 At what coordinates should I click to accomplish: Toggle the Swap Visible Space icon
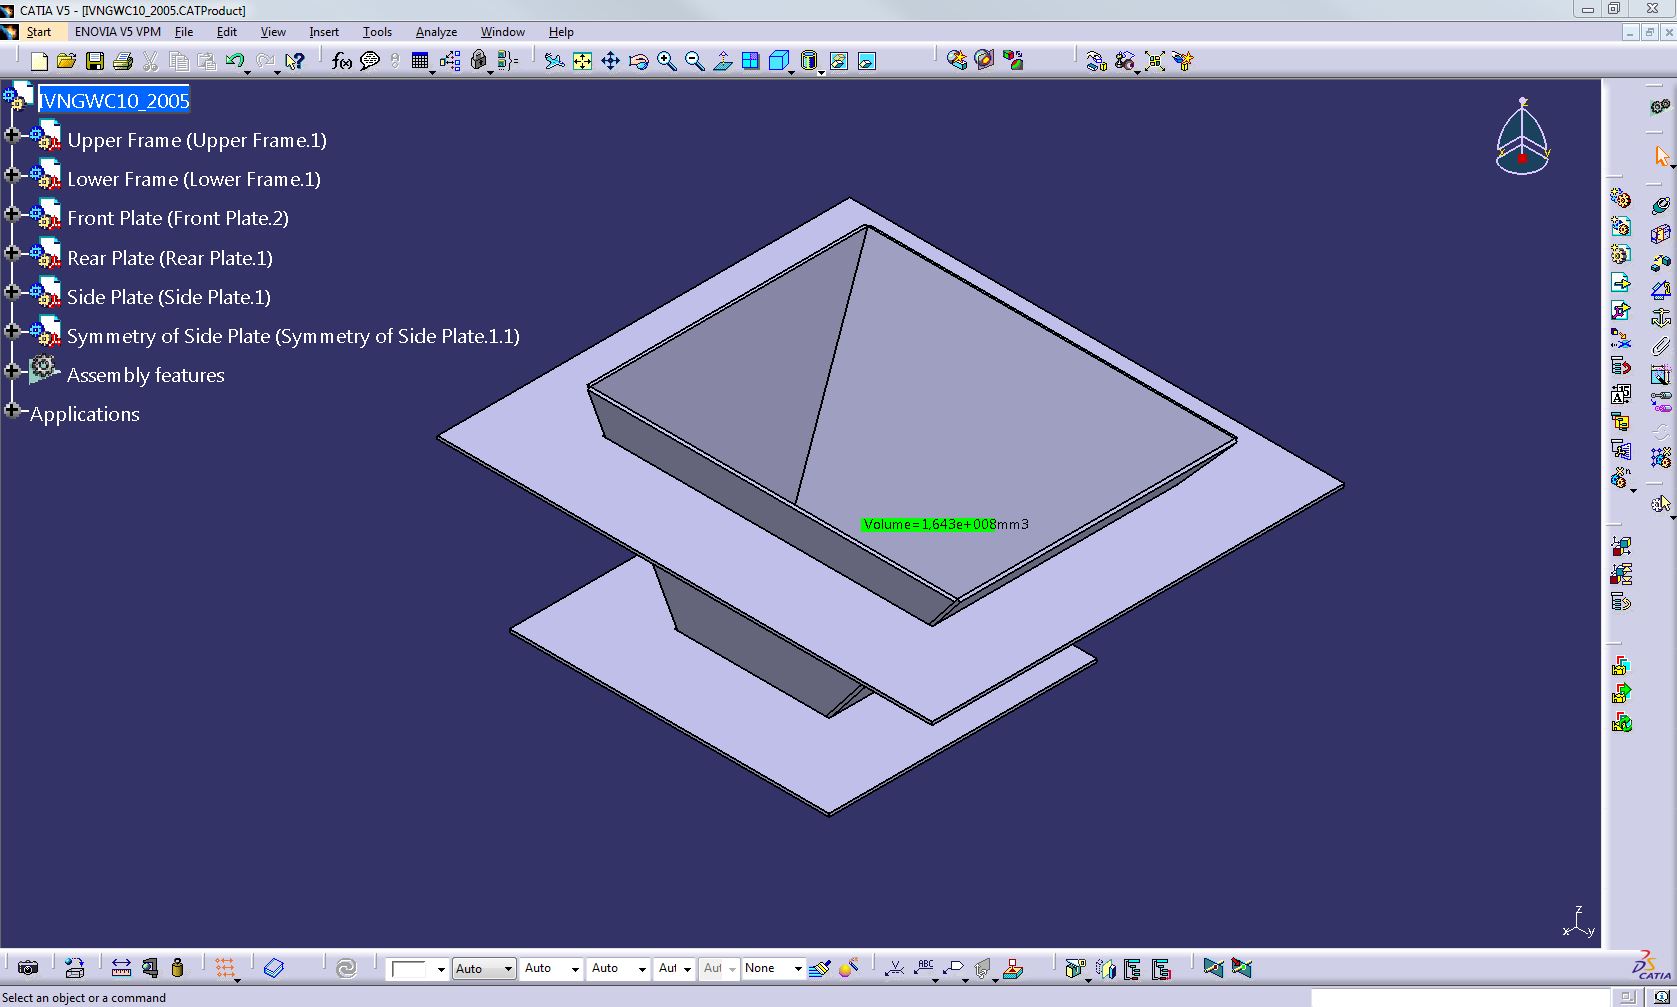pos(867,62)
